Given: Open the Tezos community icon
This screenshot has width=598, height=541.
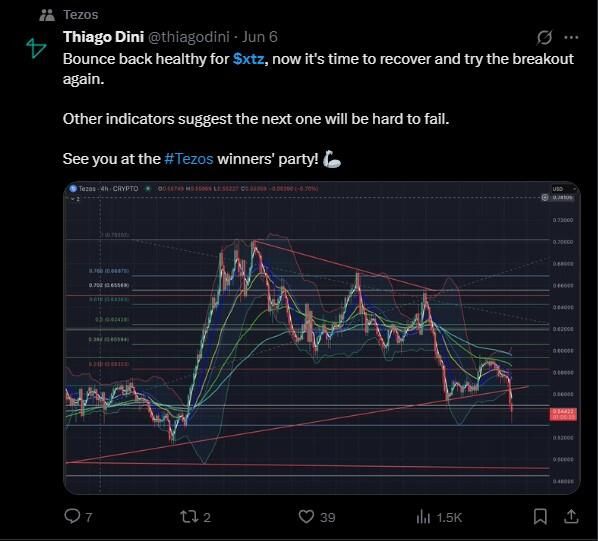Looking at the screenshot, I should [x=47, y=15].
